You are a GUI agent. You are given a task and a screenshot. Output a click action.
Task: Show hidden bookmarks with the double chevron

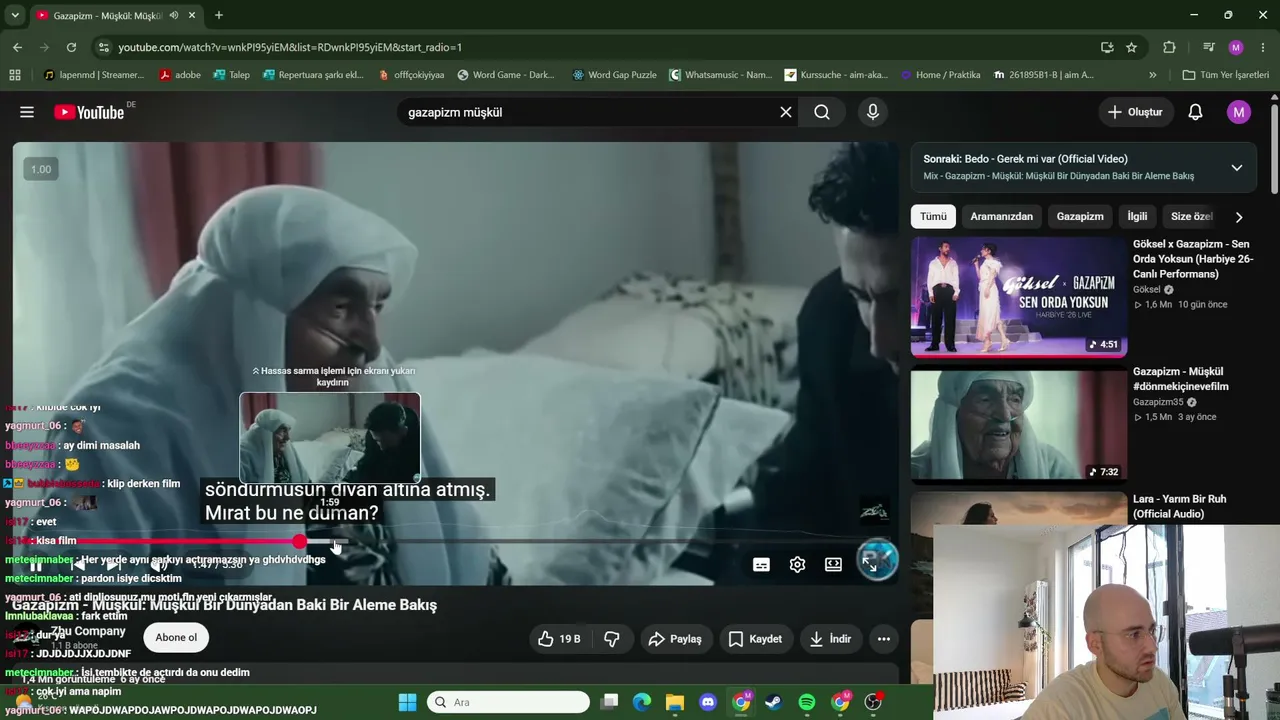[1152, 75]
